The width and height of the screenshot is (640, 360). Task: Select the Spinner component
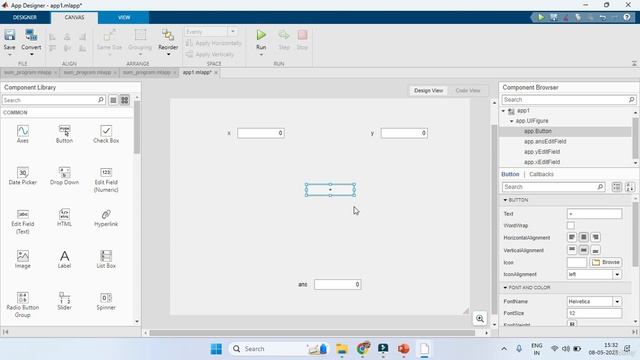coord(106,301)
